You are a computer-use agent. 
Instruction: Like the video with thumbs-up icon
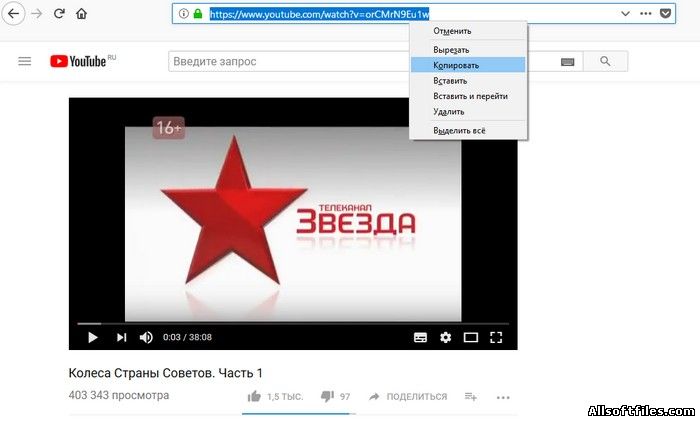click(x=254, y=396)
